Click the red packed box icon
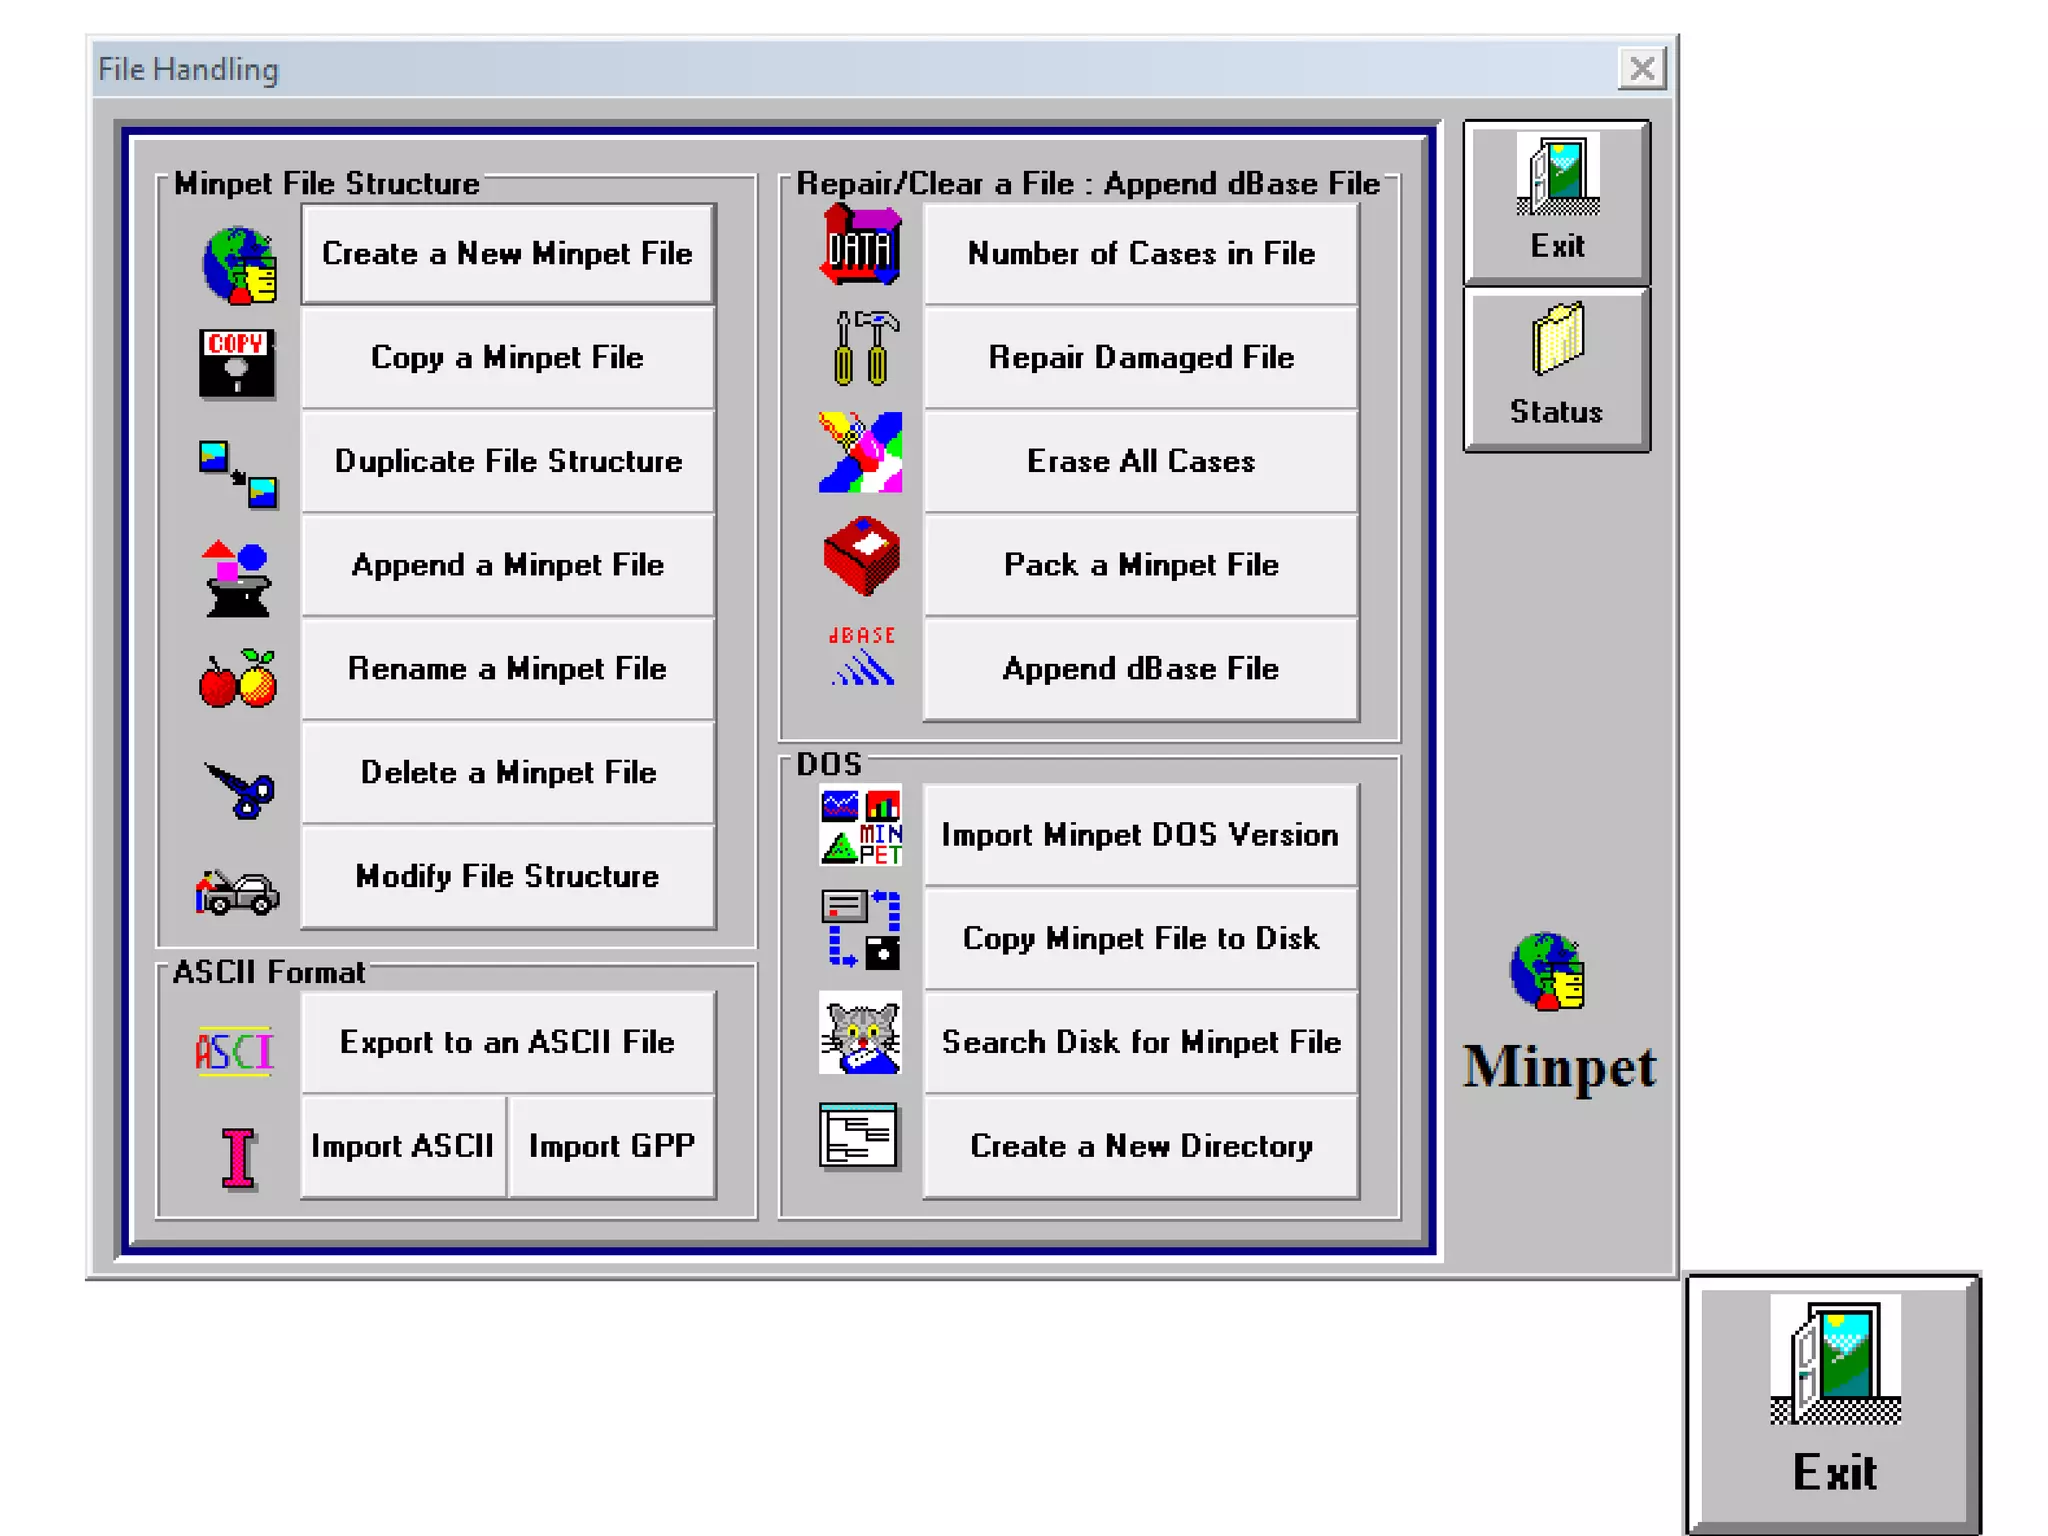Image resolution: width=2048 pixels, height=1536 pixels. click(x=861, y=555)
